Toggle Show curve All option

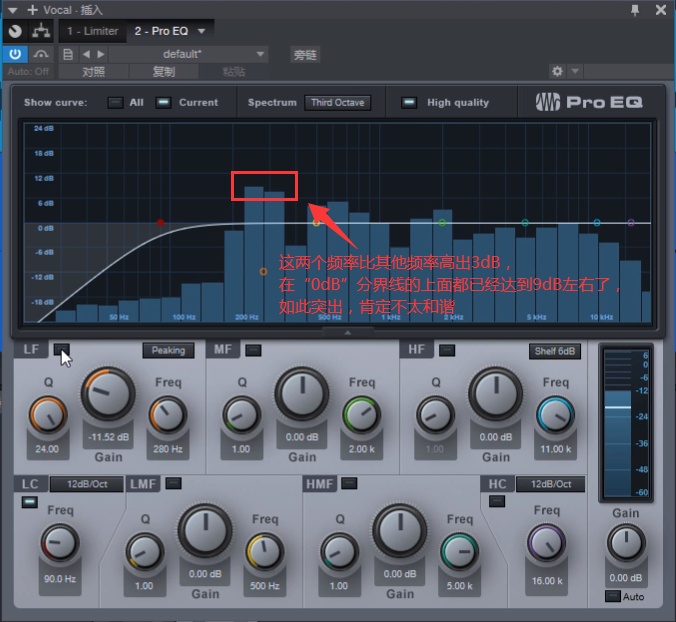click(x=115, y=103)
